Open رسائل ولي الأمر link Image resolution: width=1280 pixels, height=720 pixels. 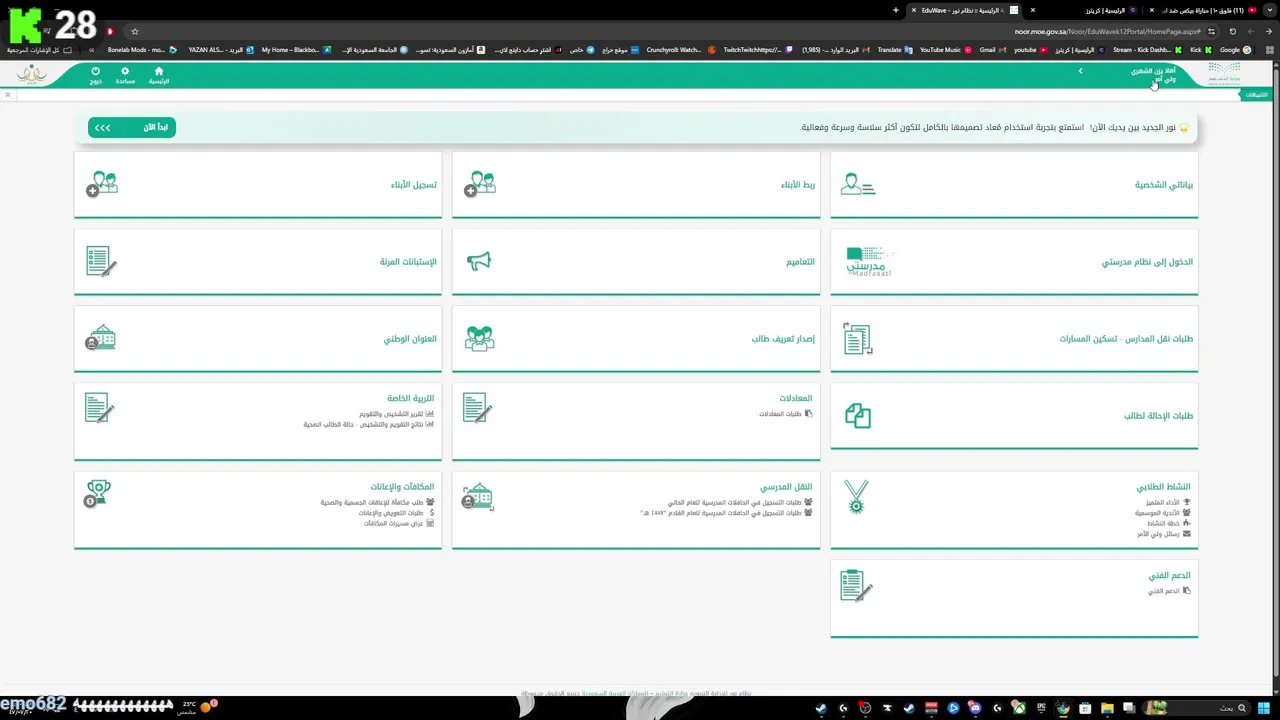(x=1164, y=534)
